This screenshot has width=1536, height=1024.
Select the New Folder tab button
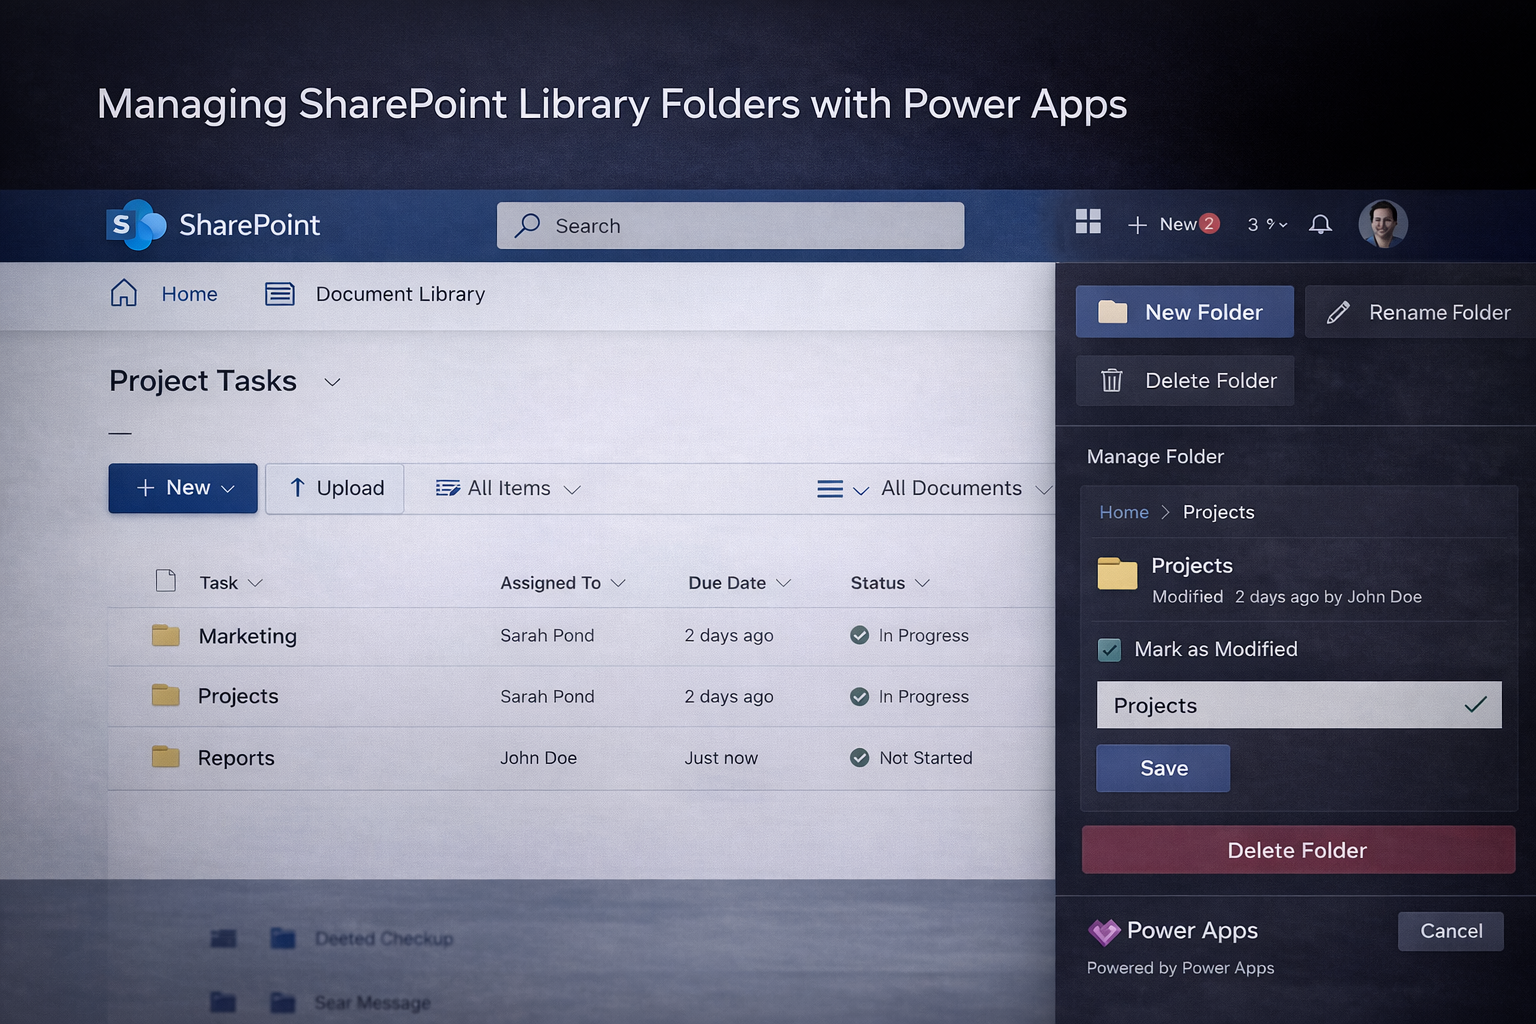click(x=1185, y=312)
